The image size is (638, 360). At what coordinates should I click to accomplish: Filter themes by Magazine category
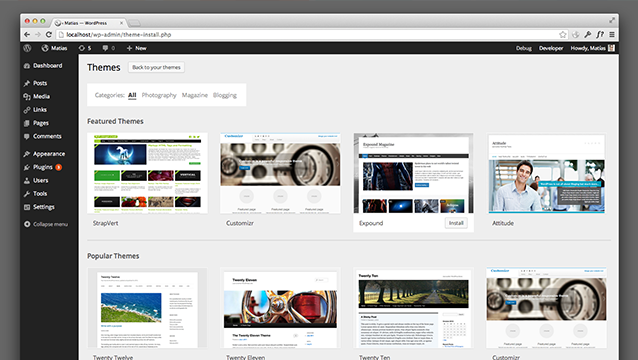click(194, 95)
